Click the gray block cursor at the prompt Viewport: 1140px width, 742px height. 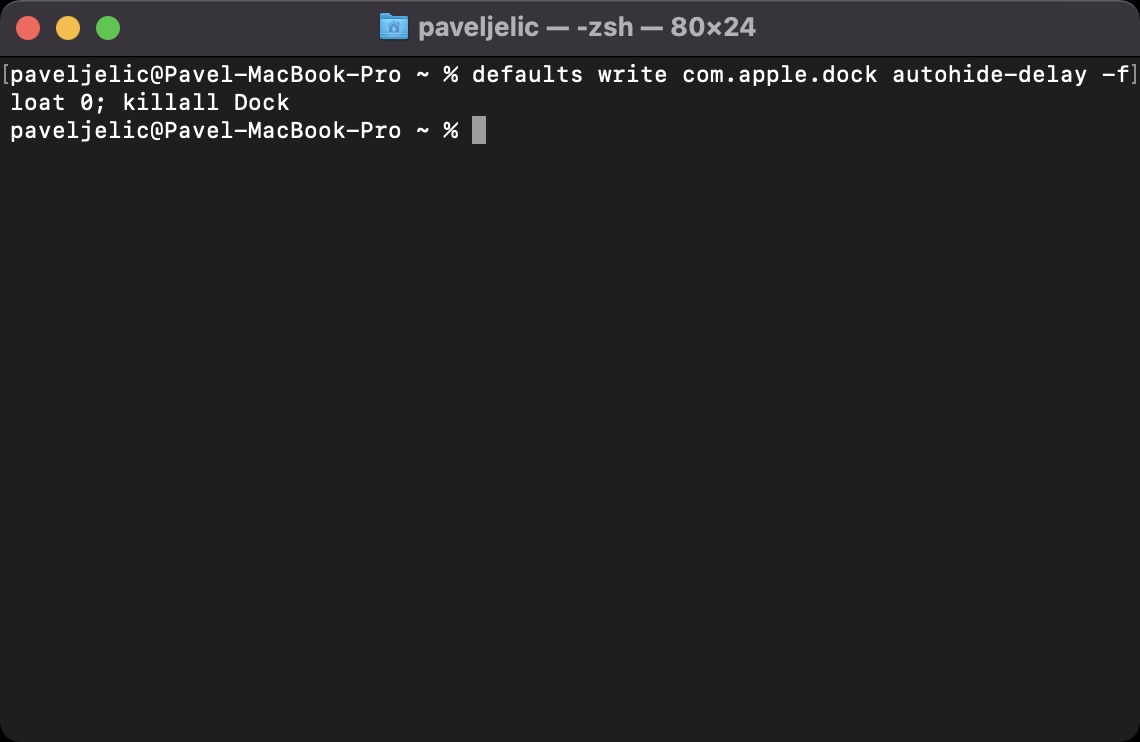pos(479,131)
